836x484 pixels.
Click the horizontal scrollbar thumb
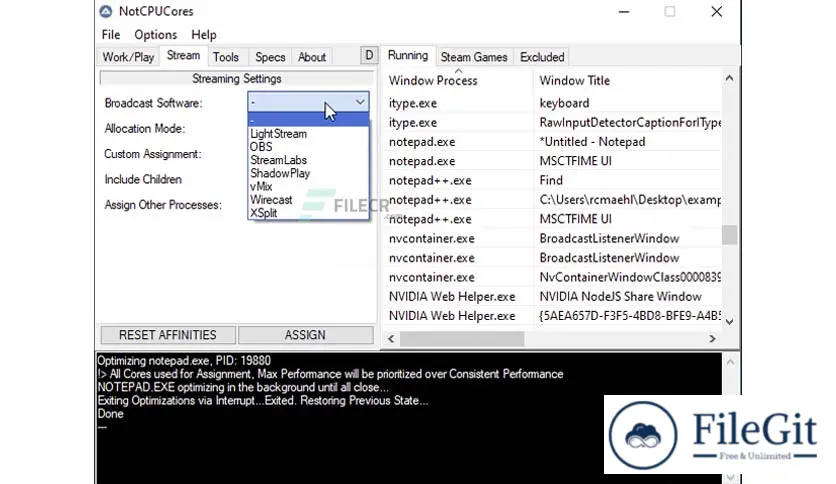(462, 338)
